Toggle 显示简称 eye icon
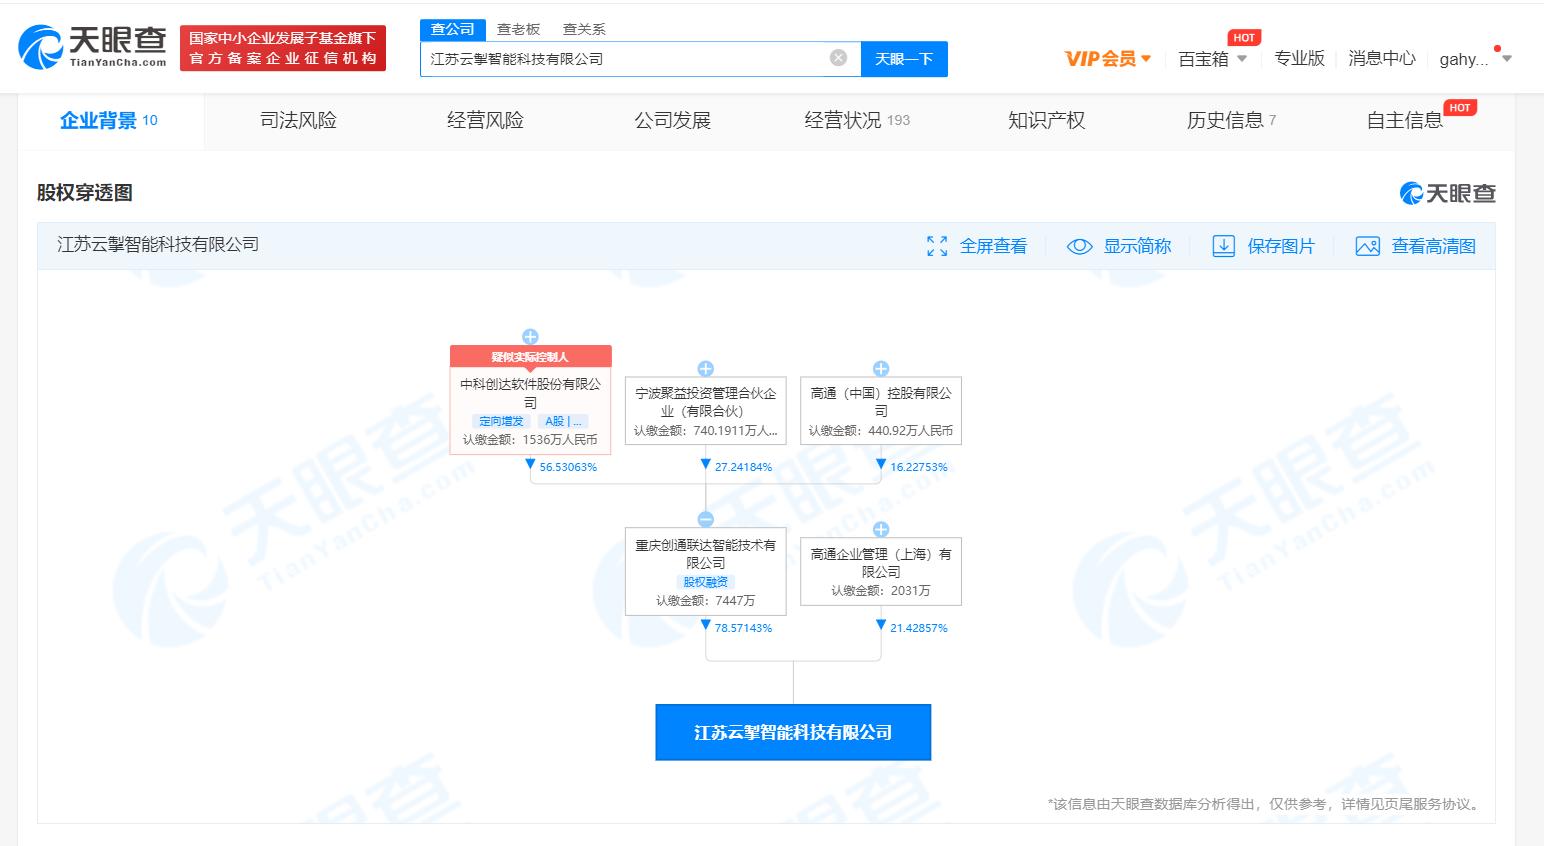The height and width of the screenshot is (846, 1544). coord(1079,246)
